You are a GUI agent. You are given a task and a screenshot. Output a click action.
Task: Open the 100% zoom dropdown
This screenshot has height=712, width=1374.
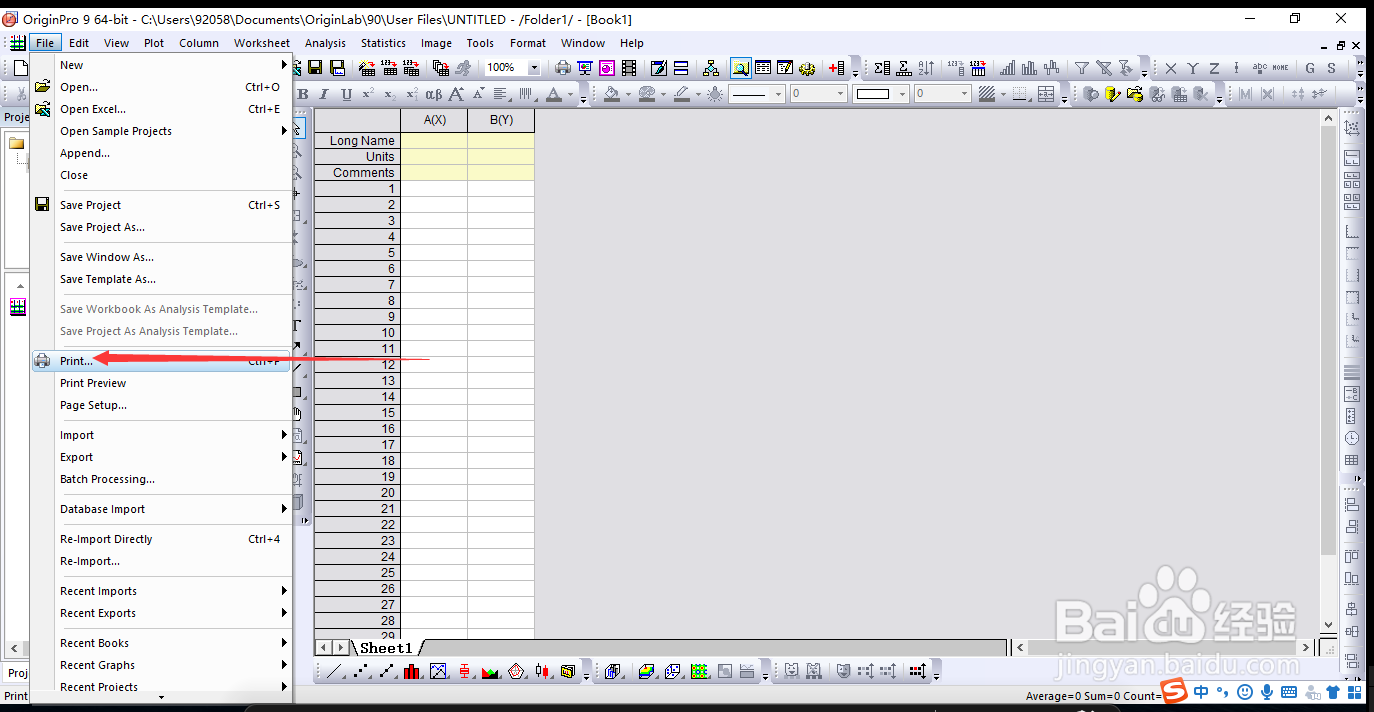(533, 68)
